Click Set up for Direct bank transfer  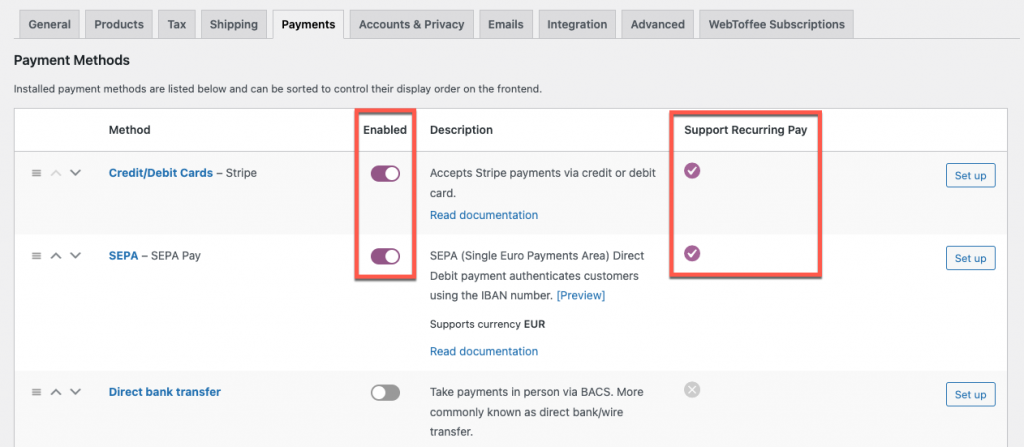coord(970,394)
